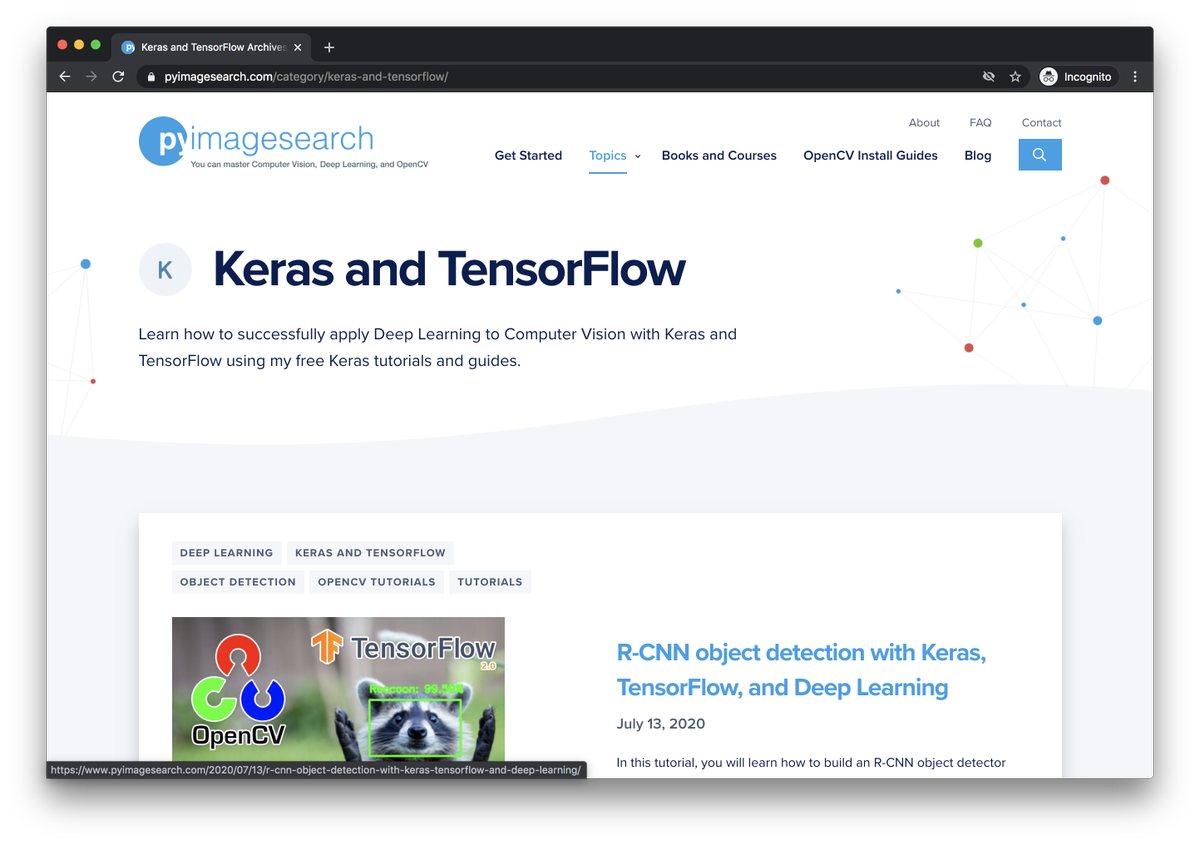The height and width of the screenshot is (845, 1200).
Task: Open OpenCV Install Guides menu item
Action: click(x=870, y=156)
